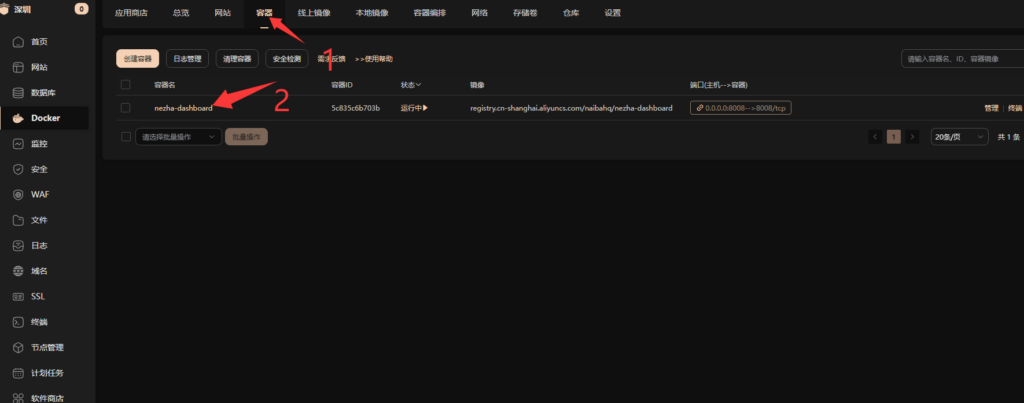1024x403 pixels.
Task: Open the 软件商店 grid icon in sidebar
Action: tap(18, 398)
